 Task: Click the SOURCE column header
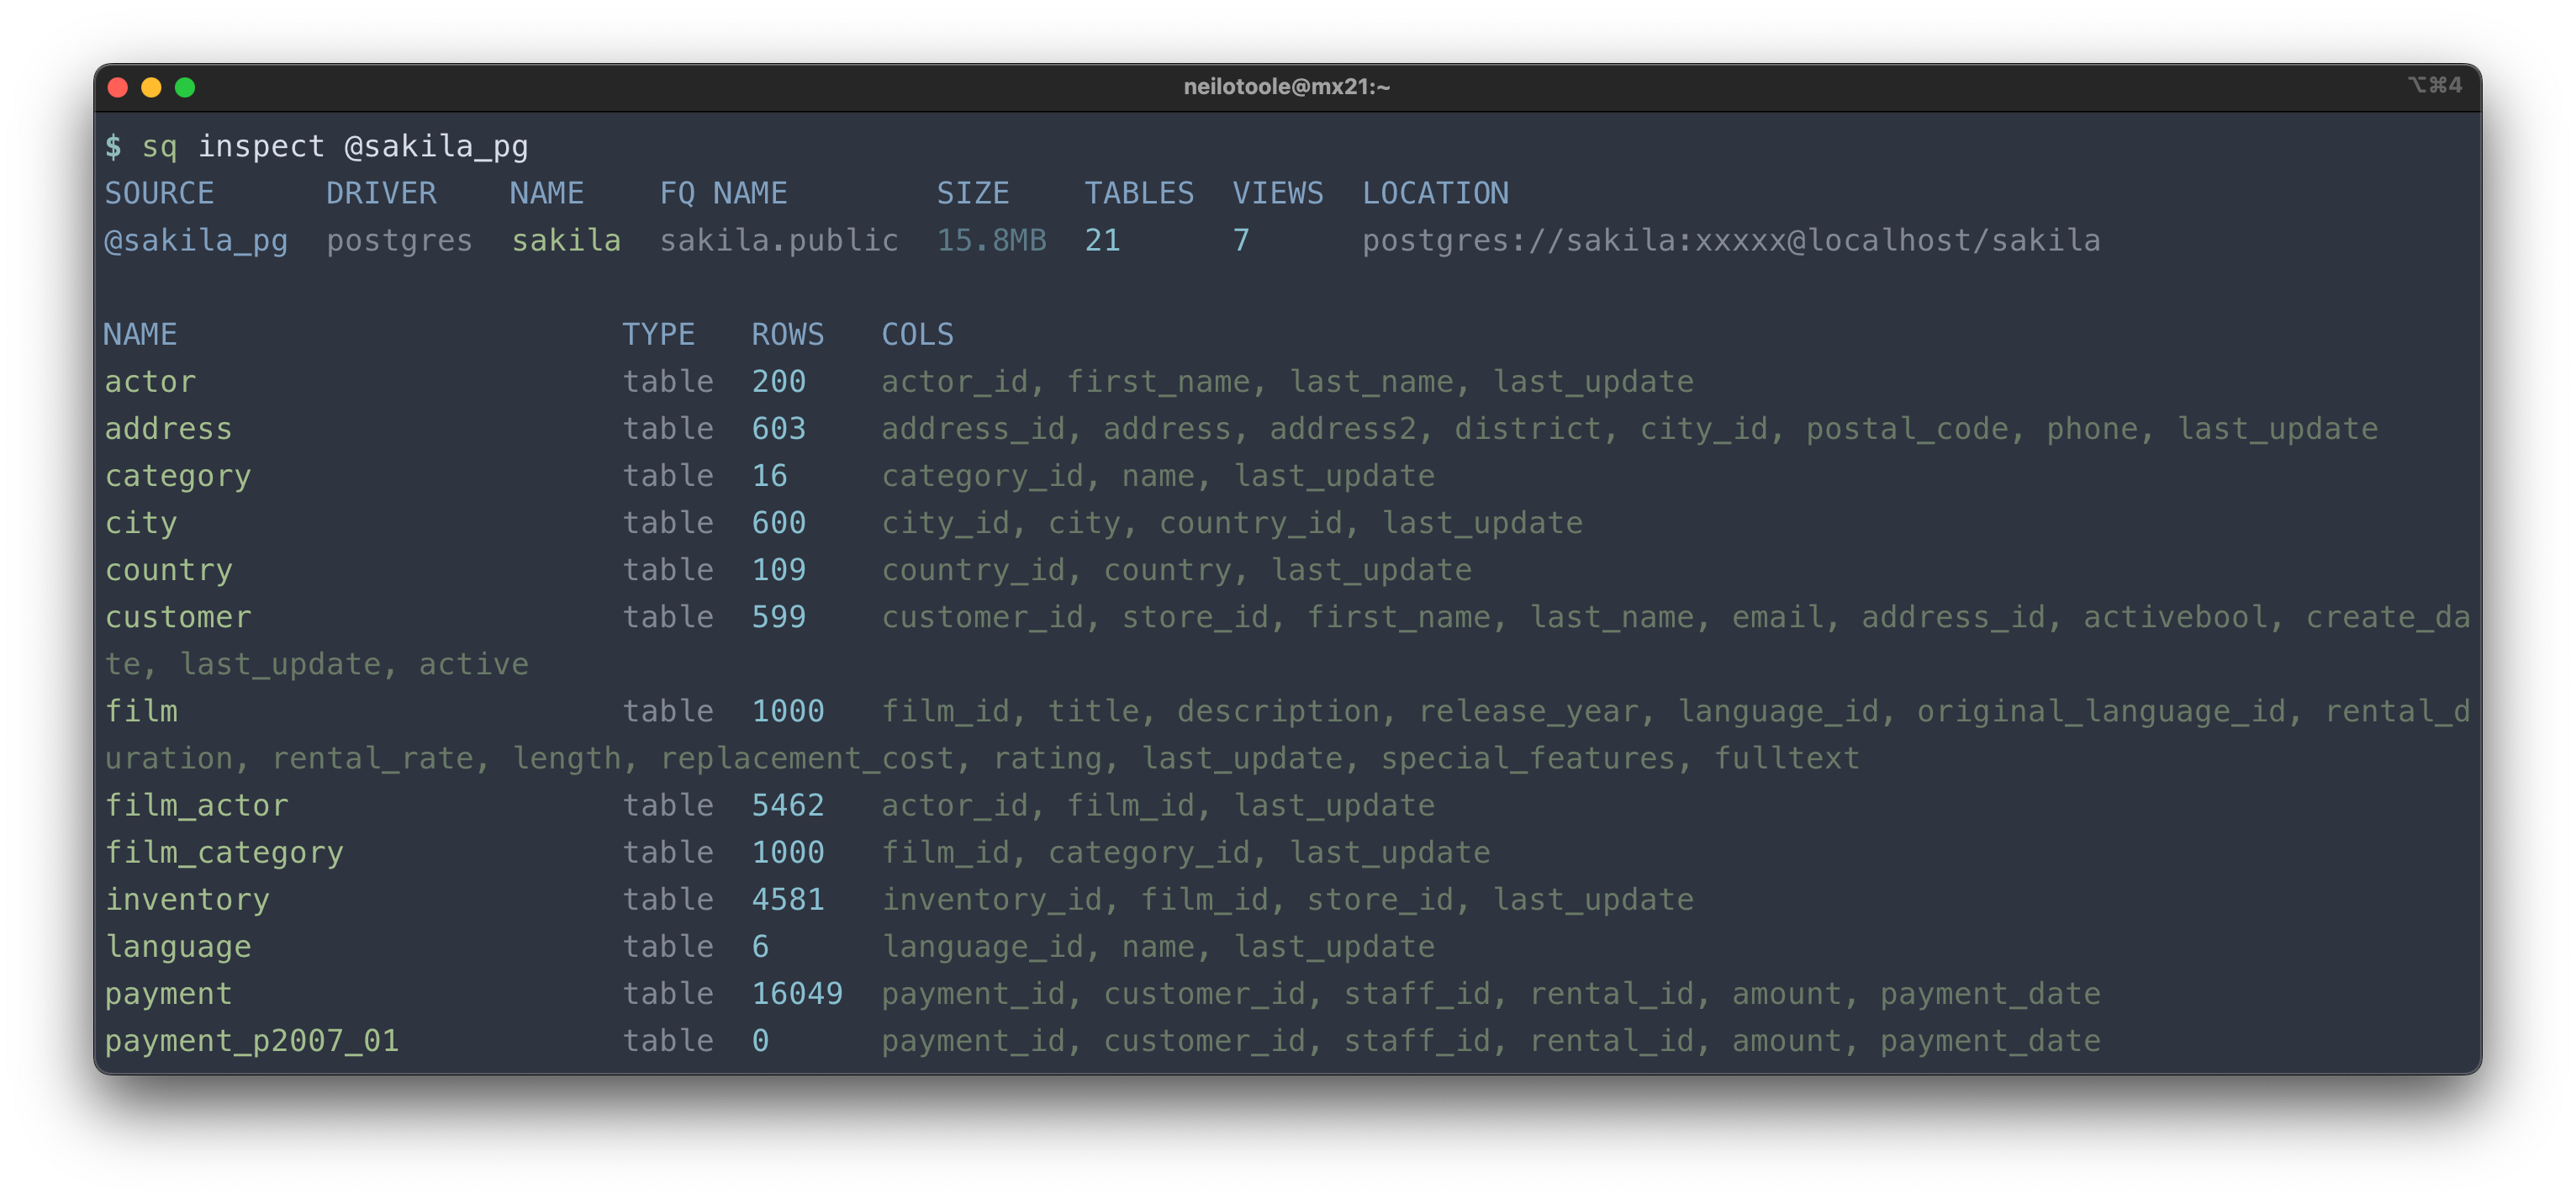[x=159, y=193]
